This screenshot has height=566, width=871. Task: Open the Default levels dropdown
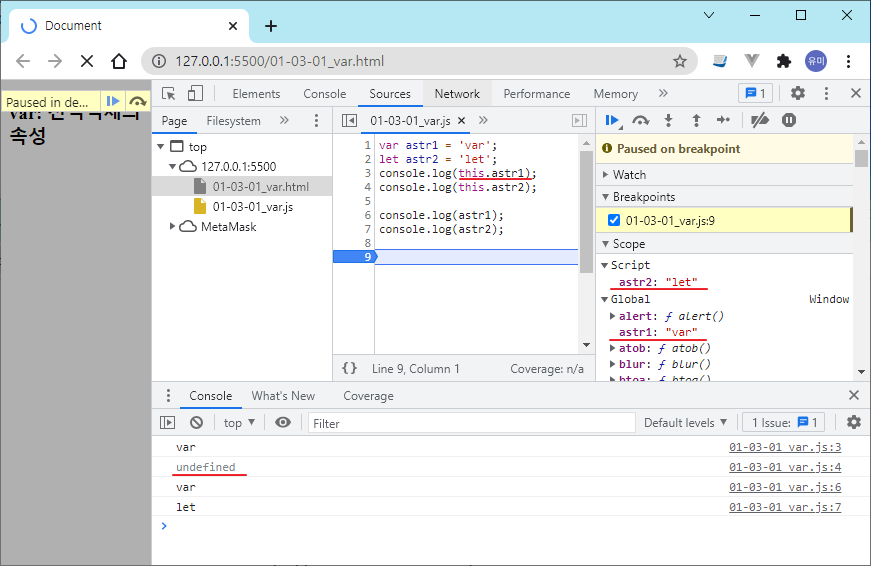pos(685,423)
